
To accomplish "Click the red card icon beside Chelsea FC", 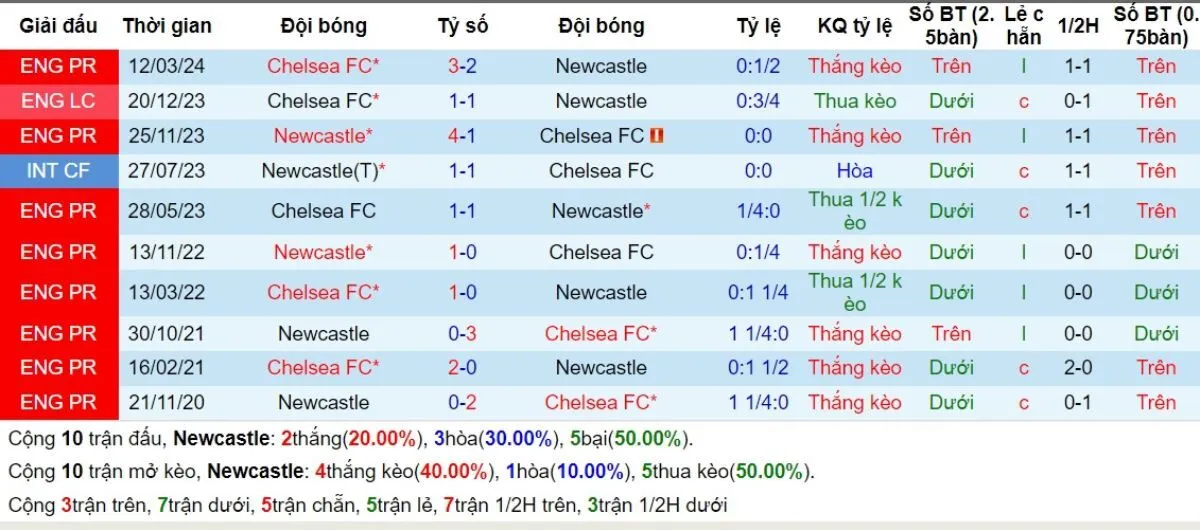I will [657, 136].
